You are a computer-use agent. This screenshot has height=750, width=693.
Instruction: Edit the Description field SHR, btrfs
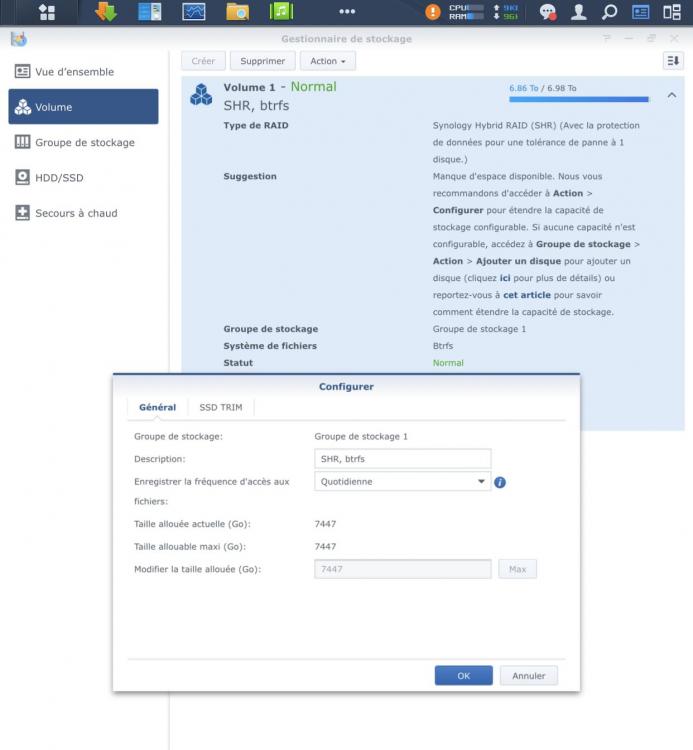coord(403,459)
